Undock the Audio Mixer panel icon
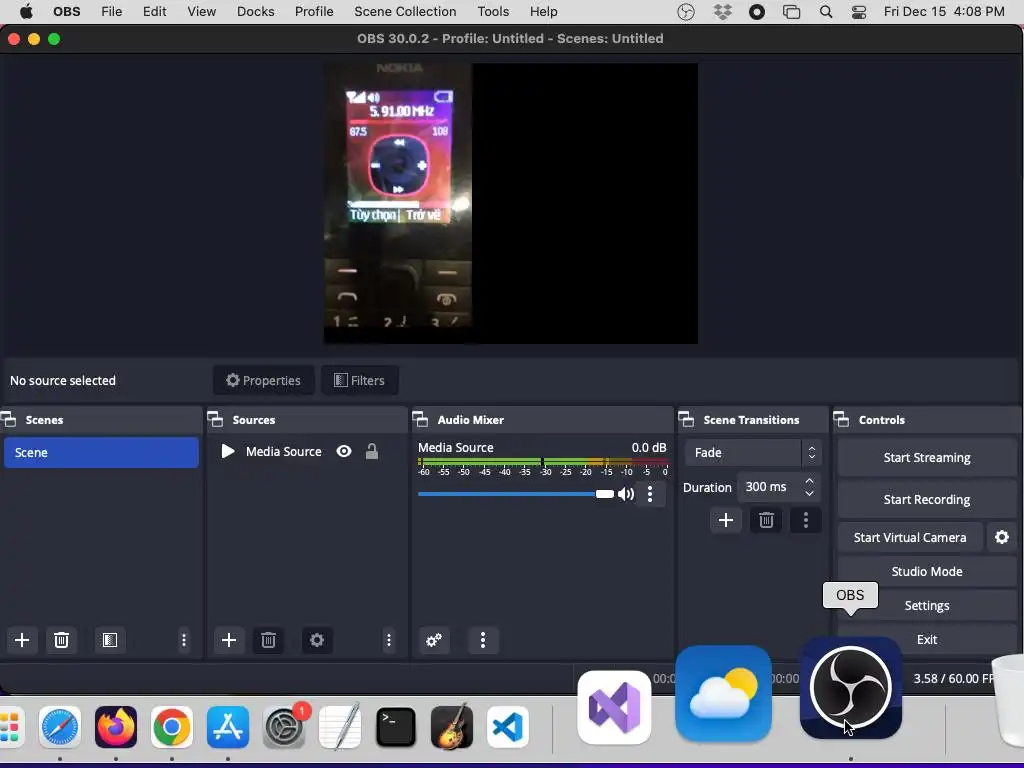 421,419
